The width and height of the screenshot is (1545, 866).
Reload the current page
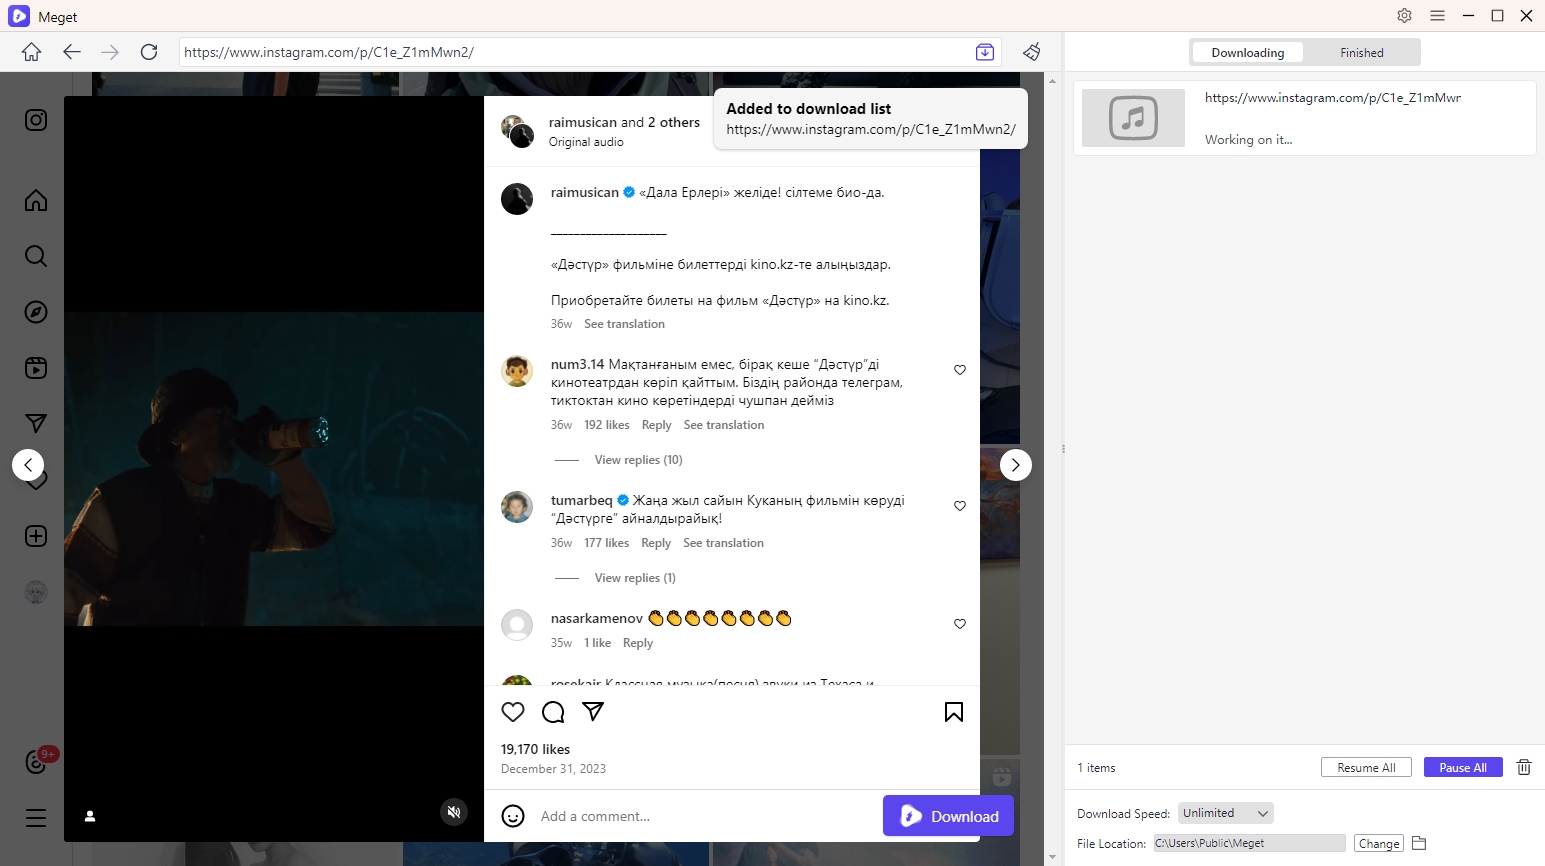149,52
